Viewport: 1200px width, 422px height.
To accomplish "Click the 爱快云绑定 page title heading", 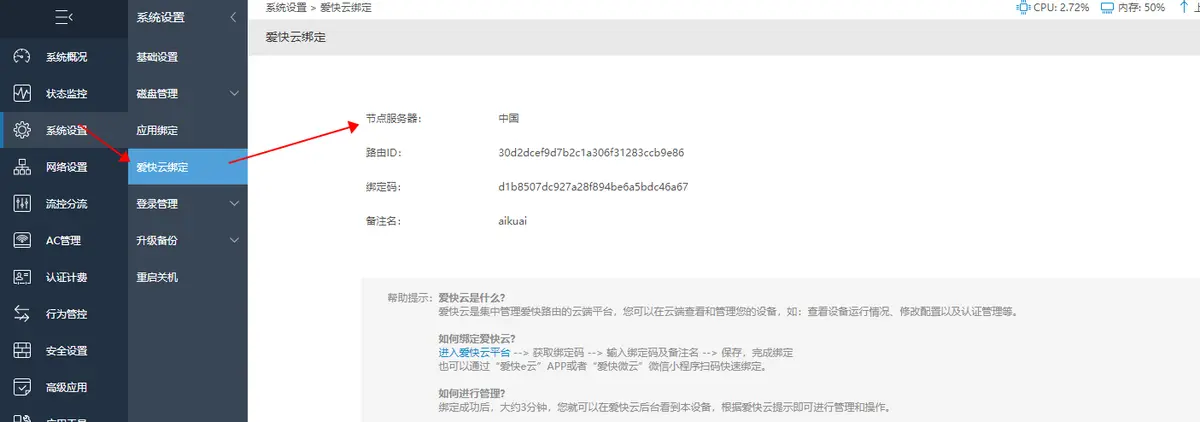I will pos(295,38).
